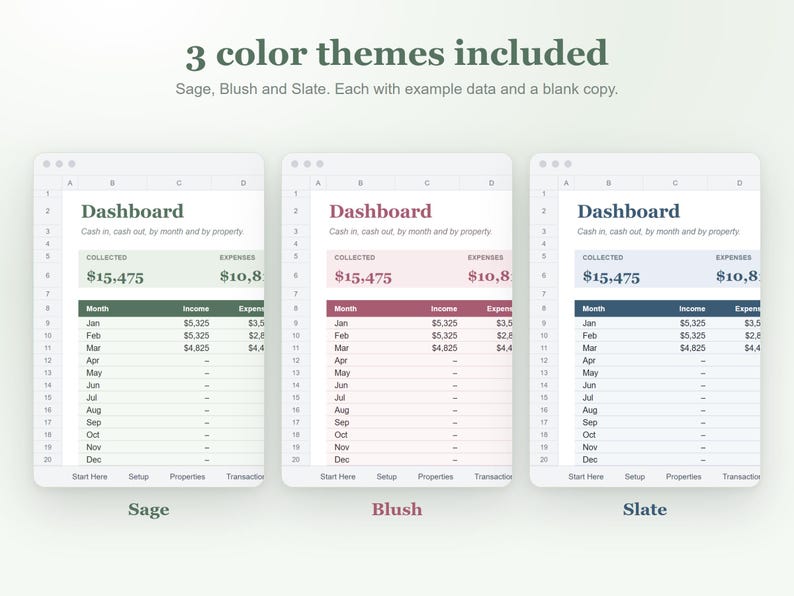Click the Month header in Blush table
The width and height of the screenshot is (794, 596).
coord(345,308)
